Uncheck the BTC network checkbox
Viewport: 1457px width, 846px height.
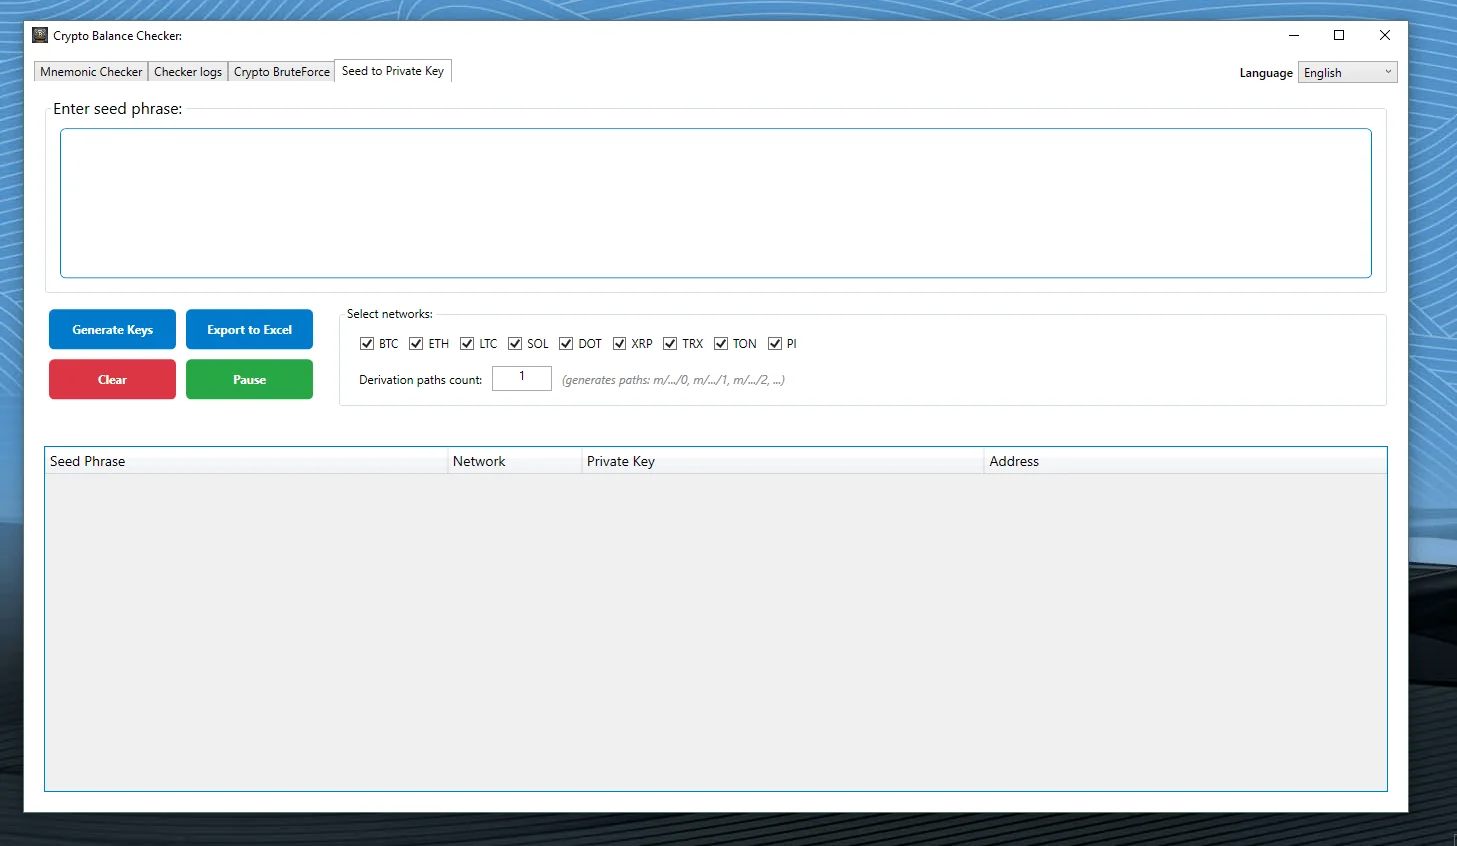(367, 344)
